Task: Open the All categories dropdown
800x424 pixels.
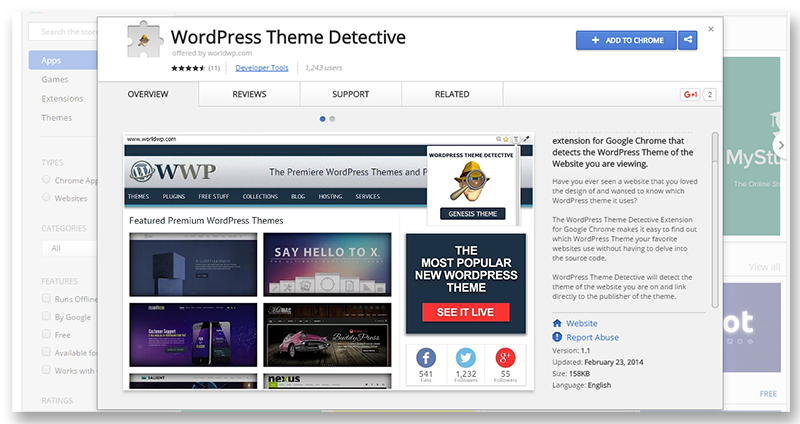Action: click(69, 248)
